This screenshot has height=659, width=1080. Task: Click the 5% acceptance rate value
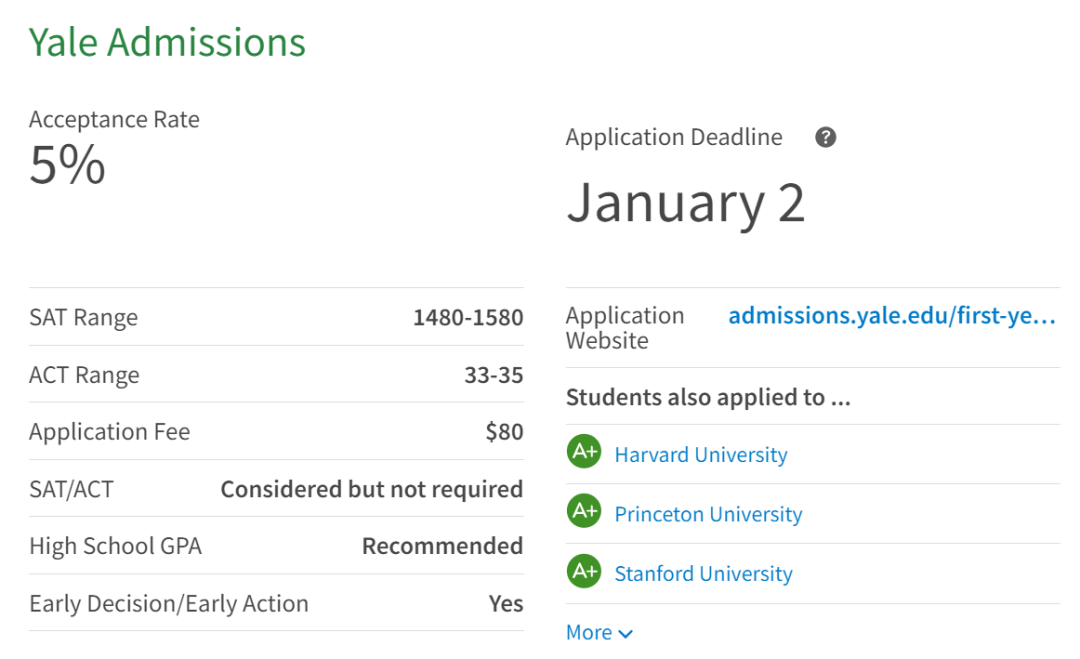click(67, 165)
